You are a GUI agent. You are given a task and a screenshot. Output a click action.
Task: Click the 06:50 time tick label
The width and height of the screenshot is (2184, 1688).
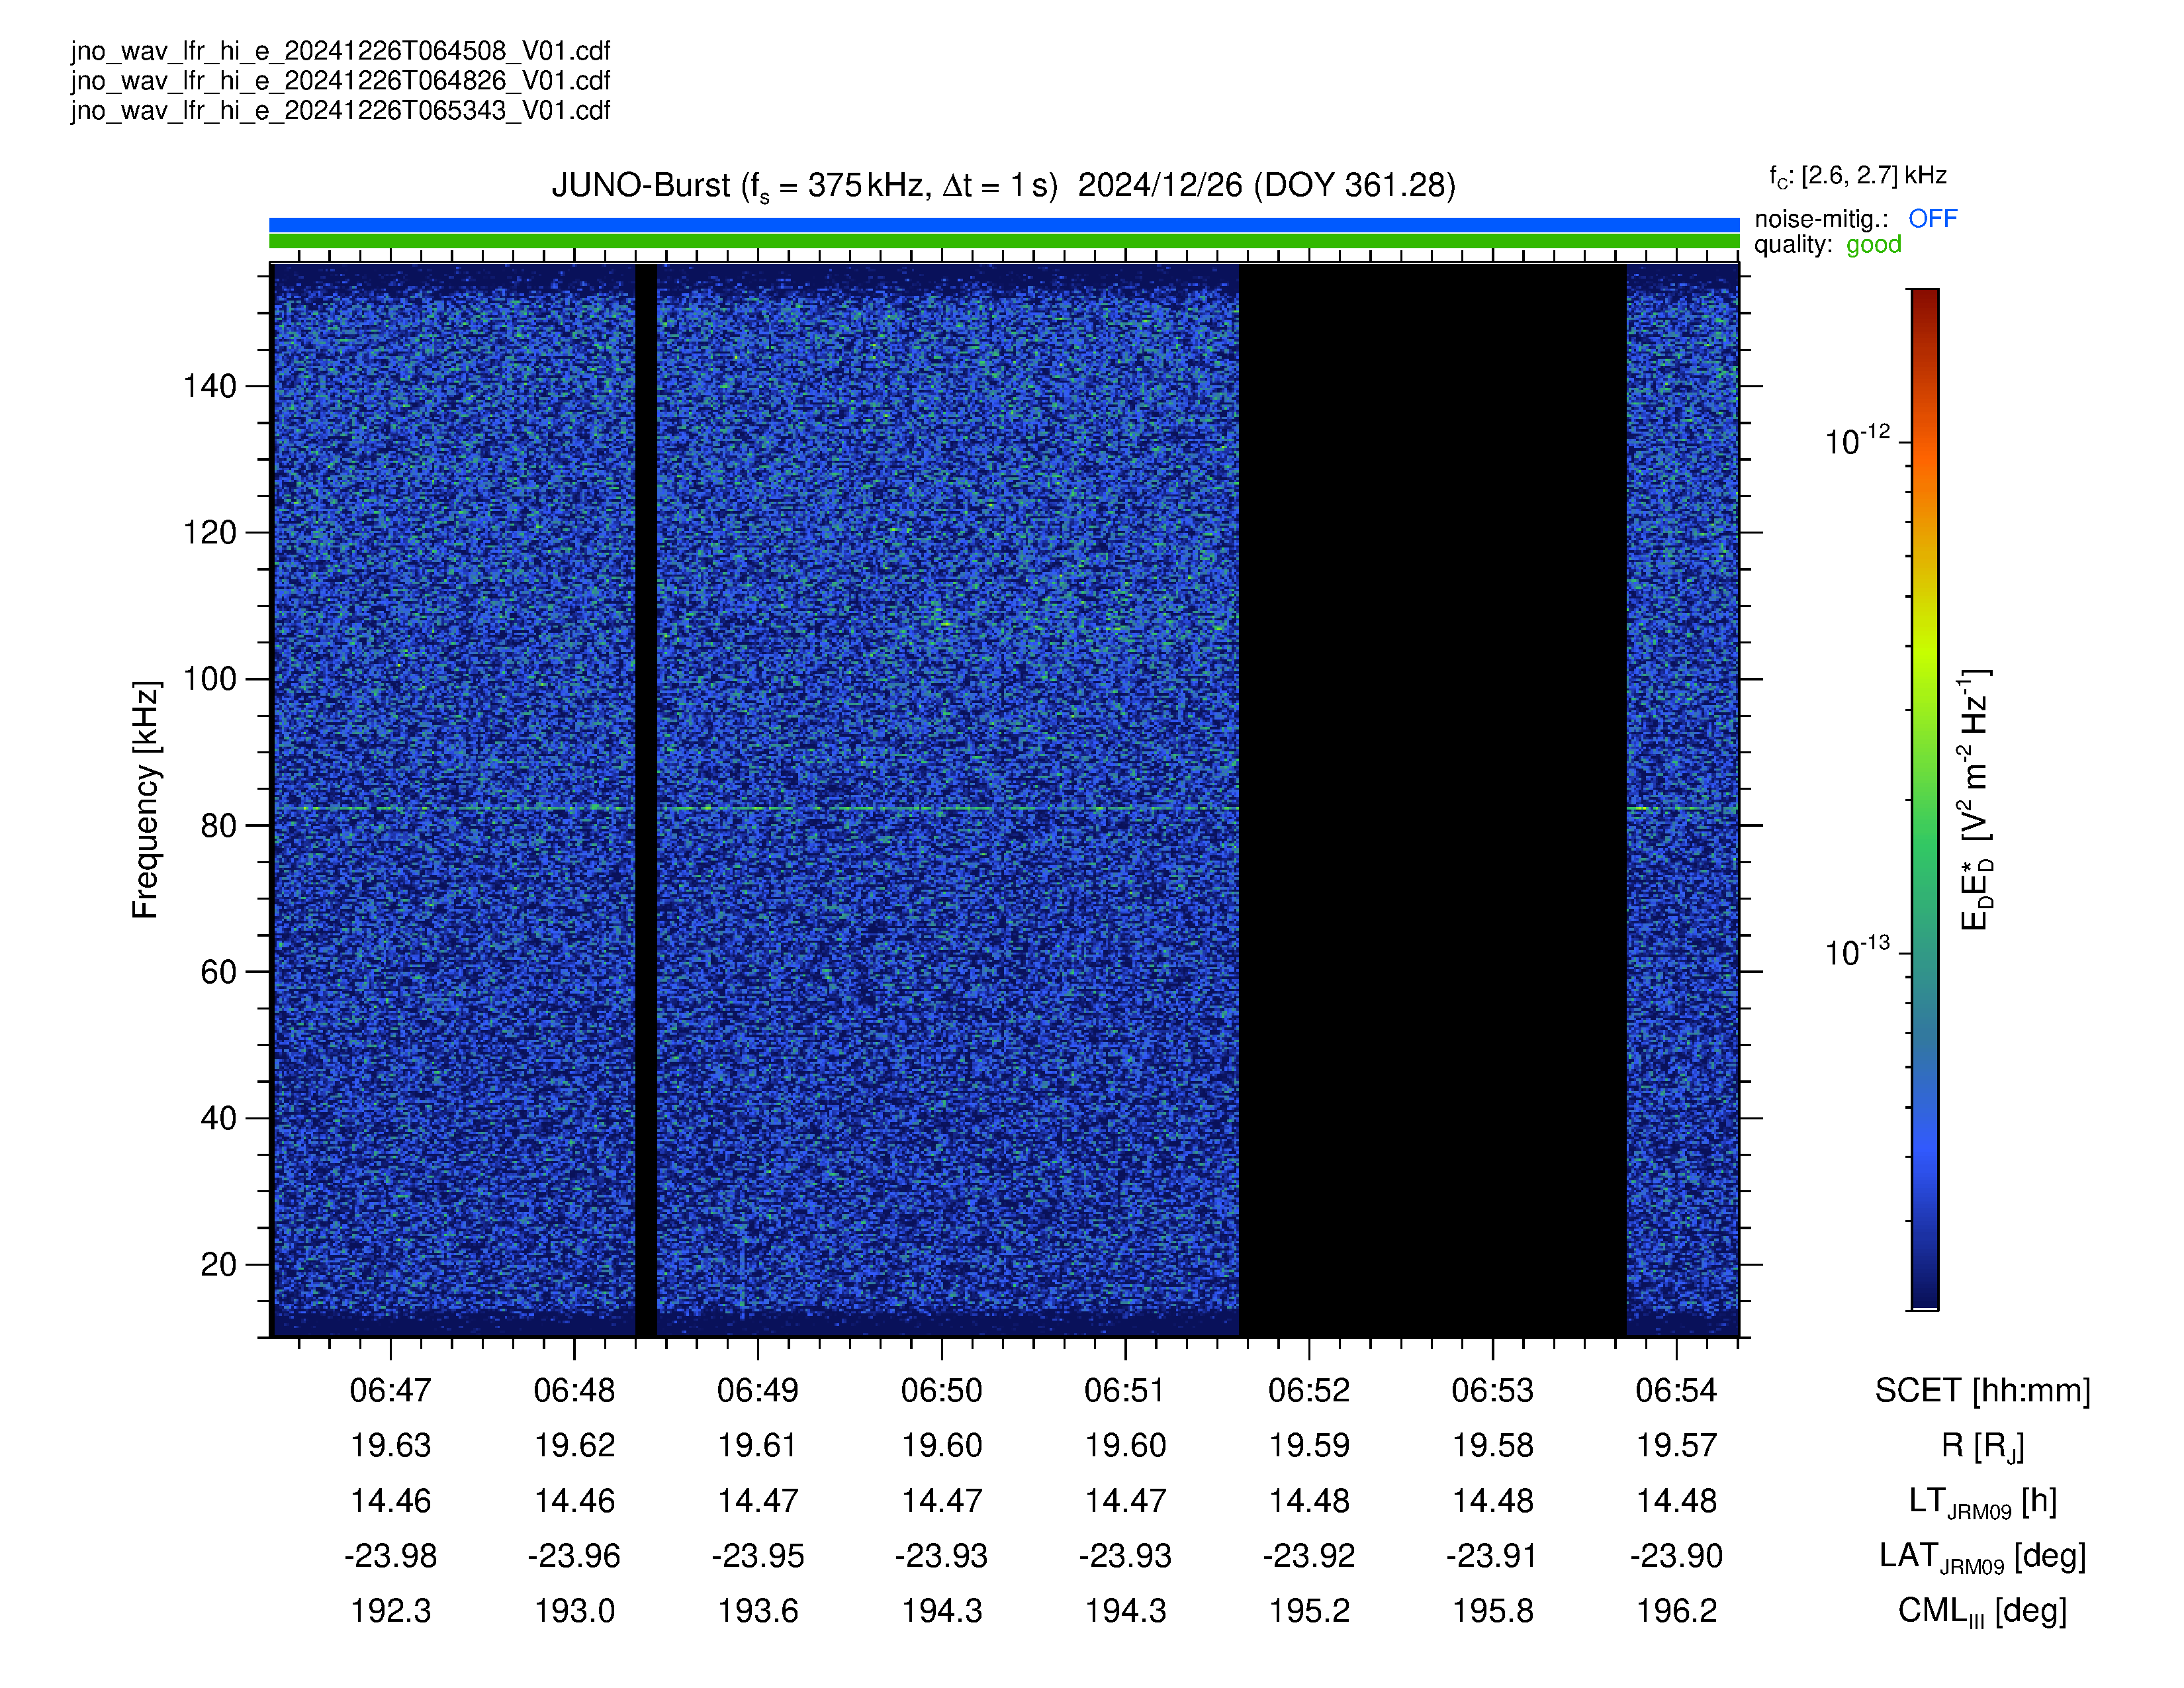pyautogui.click(x=942, y=1390)
